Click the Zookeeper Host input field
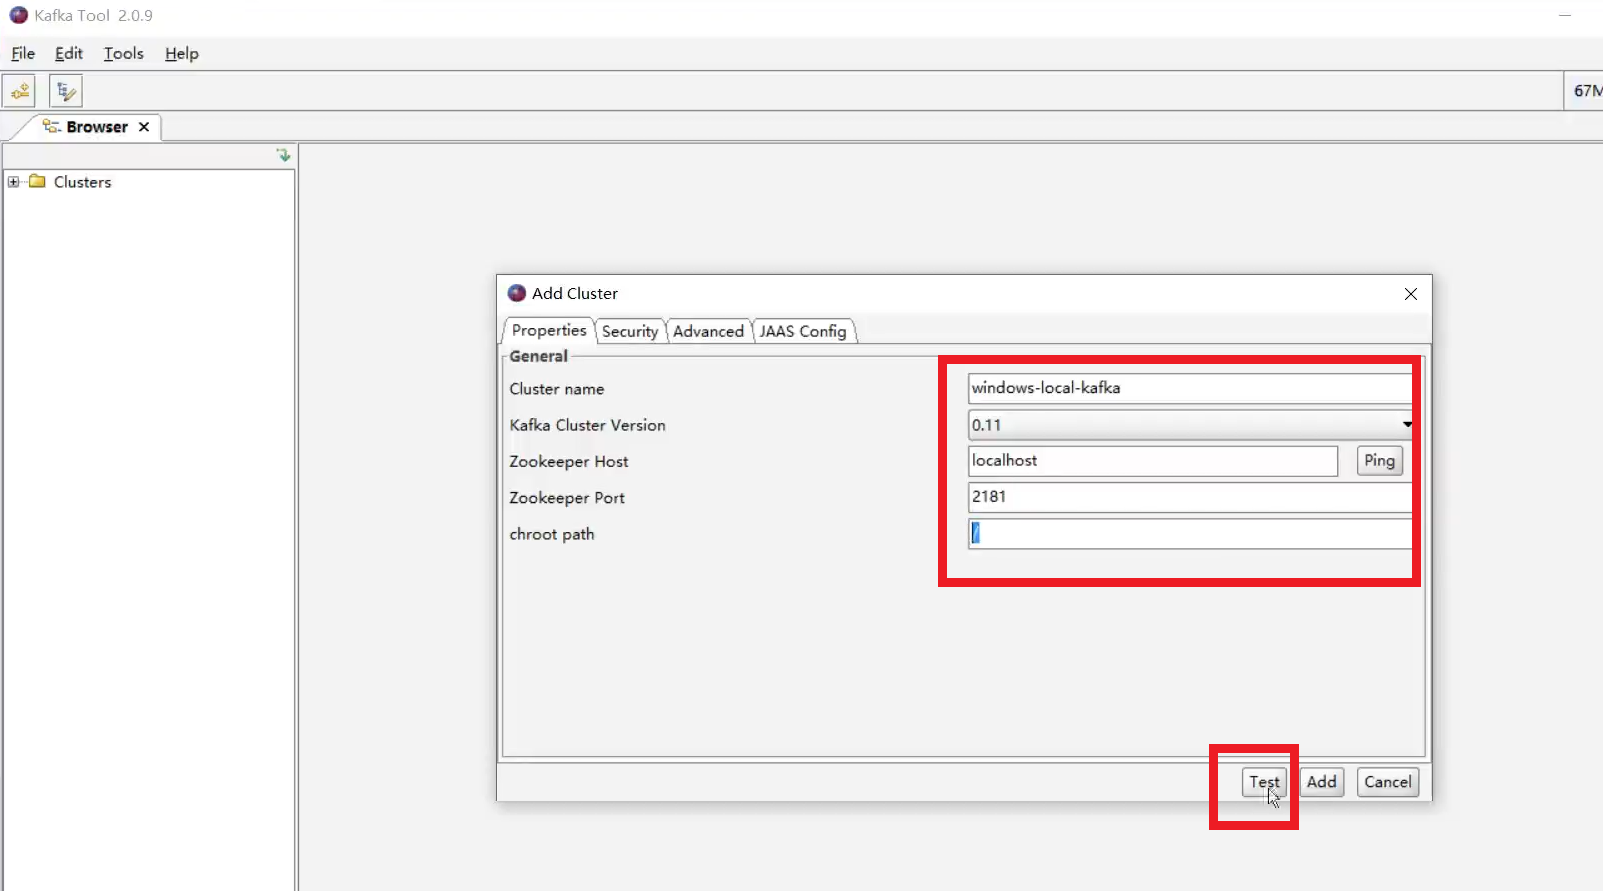1603x891 pixels. pyautogui.click(x=1153, y=461)
